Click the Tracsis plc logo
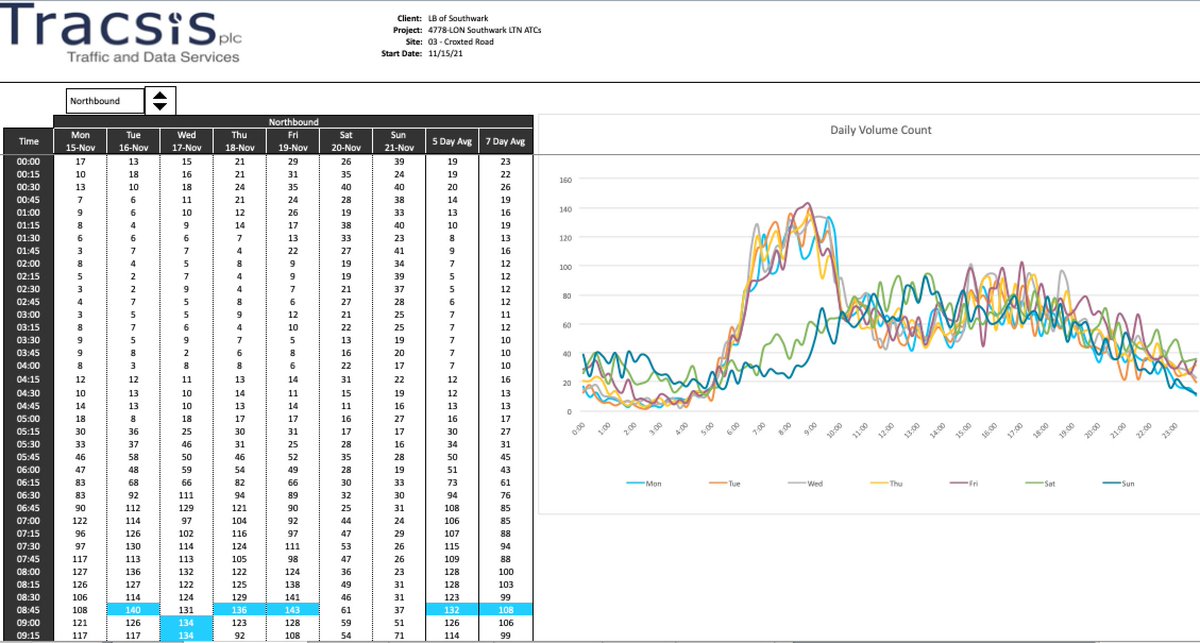Image resolution: width=1200 pixels, height=643 pixels. click(123, 26)
